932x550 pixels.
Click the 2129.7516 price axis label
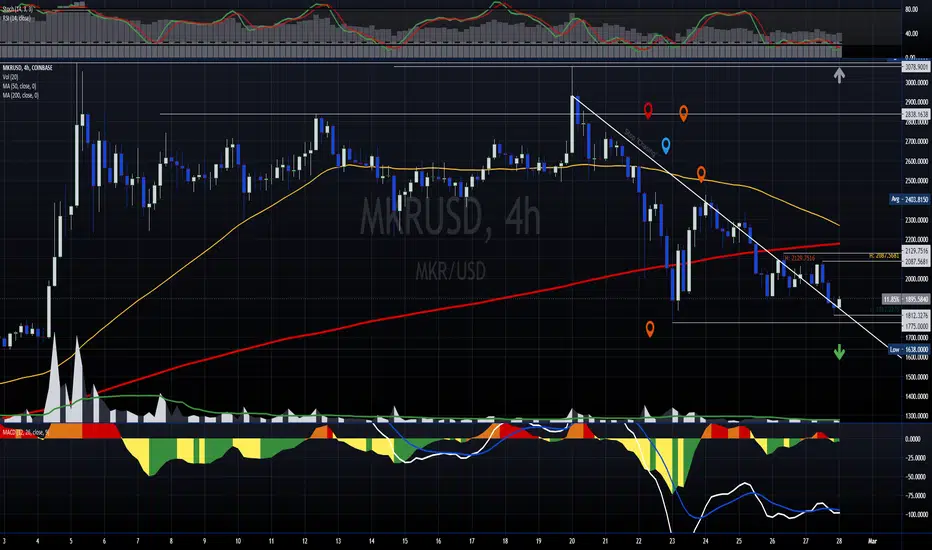[916, 251]
